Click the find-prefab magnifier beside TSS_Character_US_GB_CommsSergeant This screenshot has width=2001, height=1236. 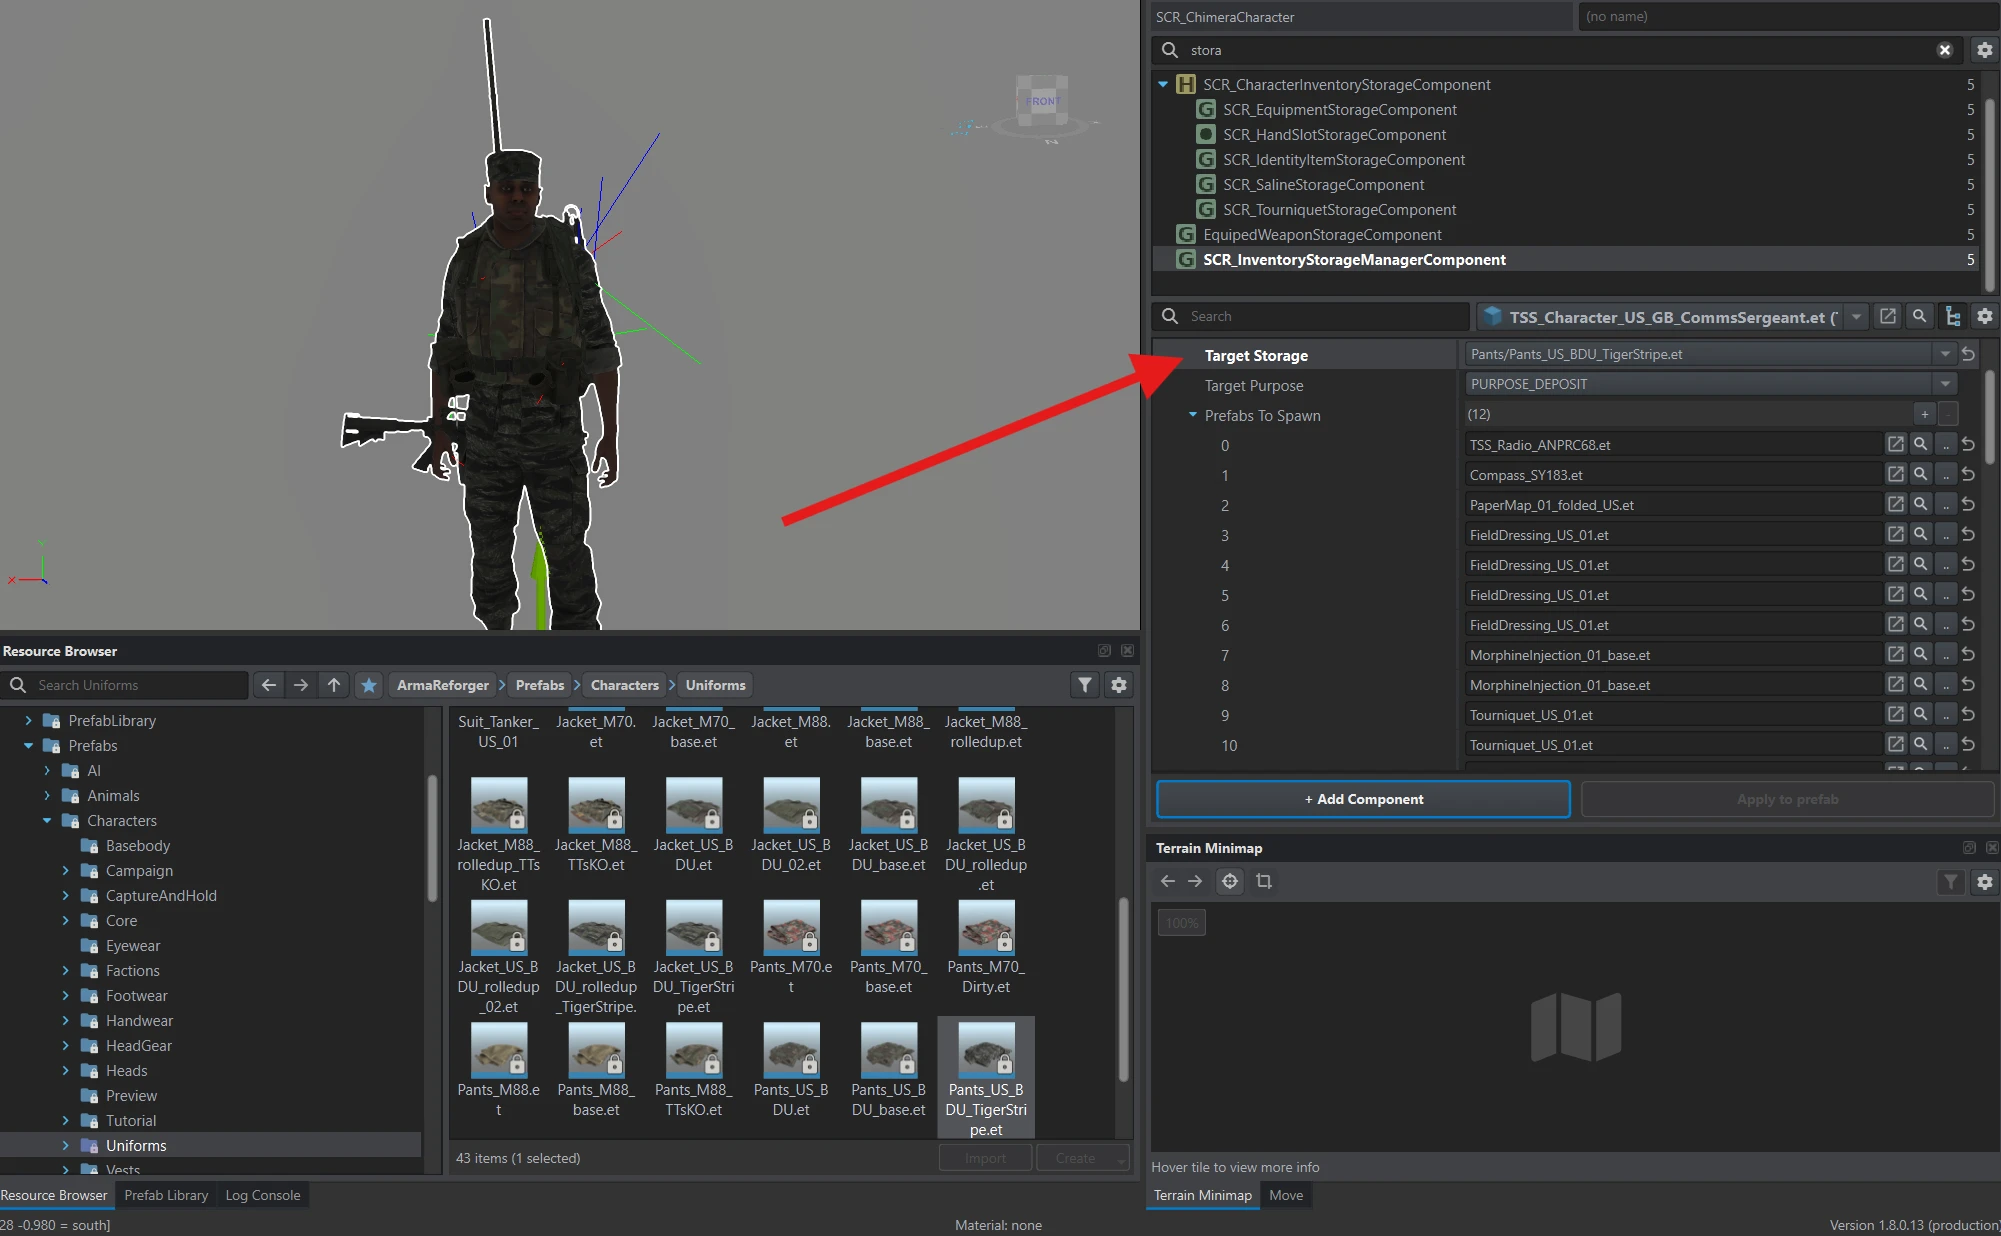click(x=1919, y=316)
